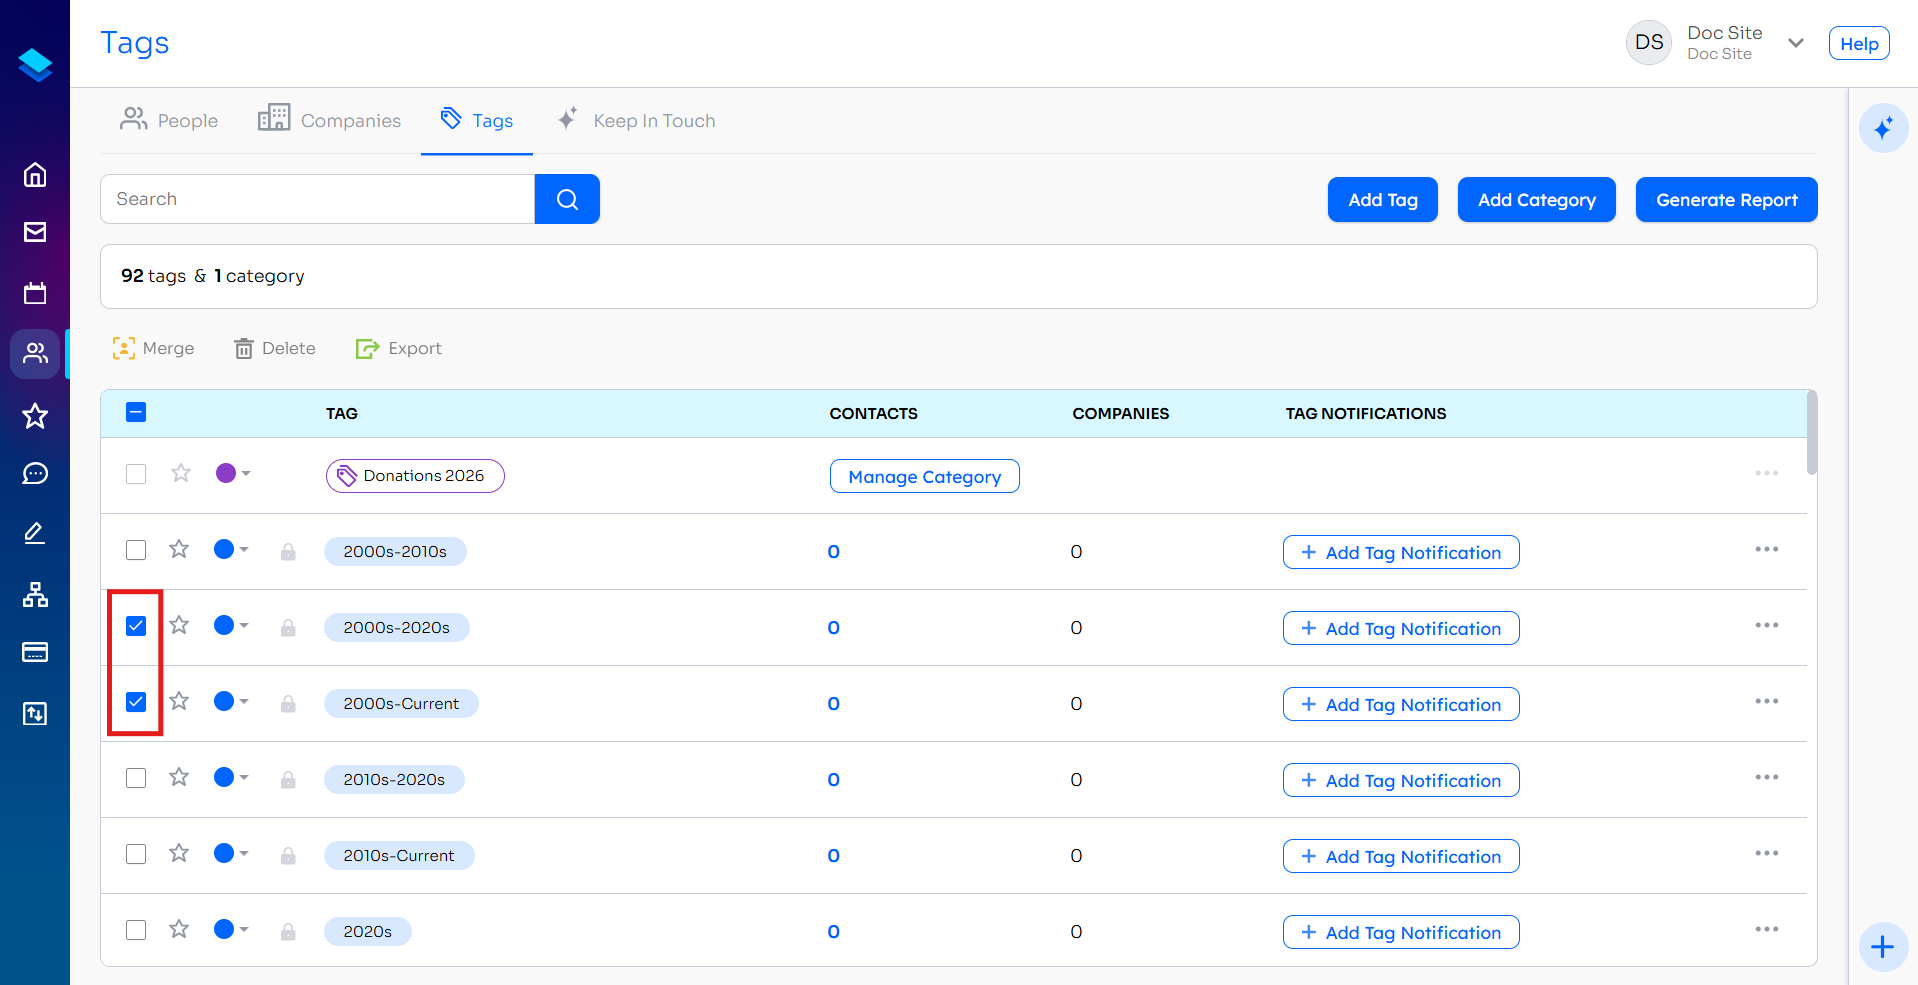
Task: Check the 2000s-2010s row checkbox
Action: (136, 550)
